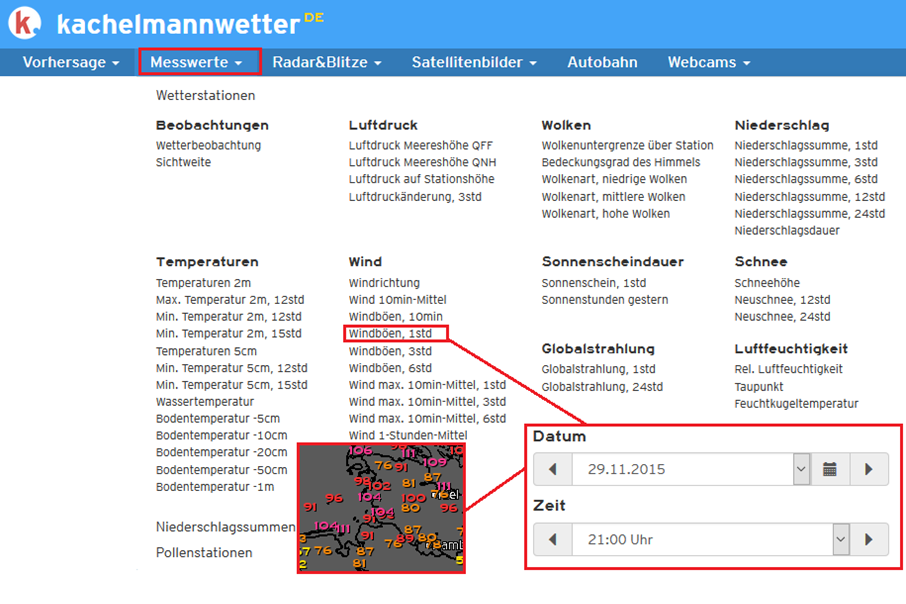Select Bodentemperatur -1m
Screen dimensions: 906x604
tap(215, 487)
